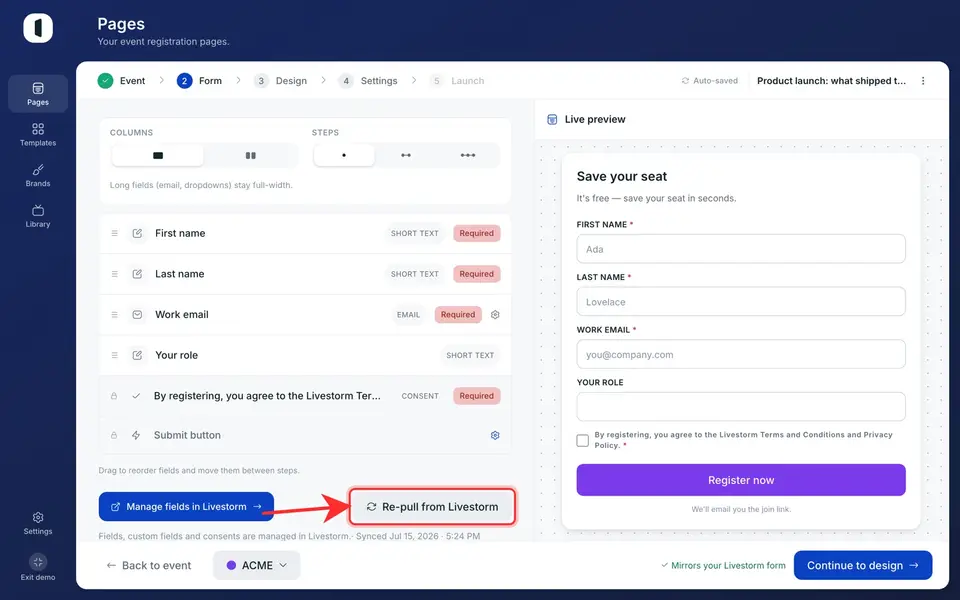Open Templates in the sidebar

pyautogui.click(x=38, y=135)
